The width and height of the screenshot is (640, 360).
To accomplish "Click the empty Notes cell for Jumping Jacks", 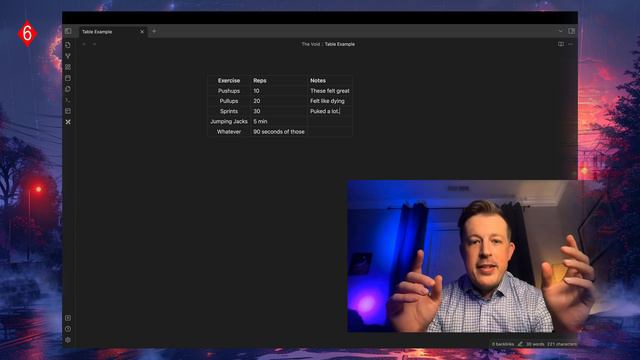I will (330, 121).
